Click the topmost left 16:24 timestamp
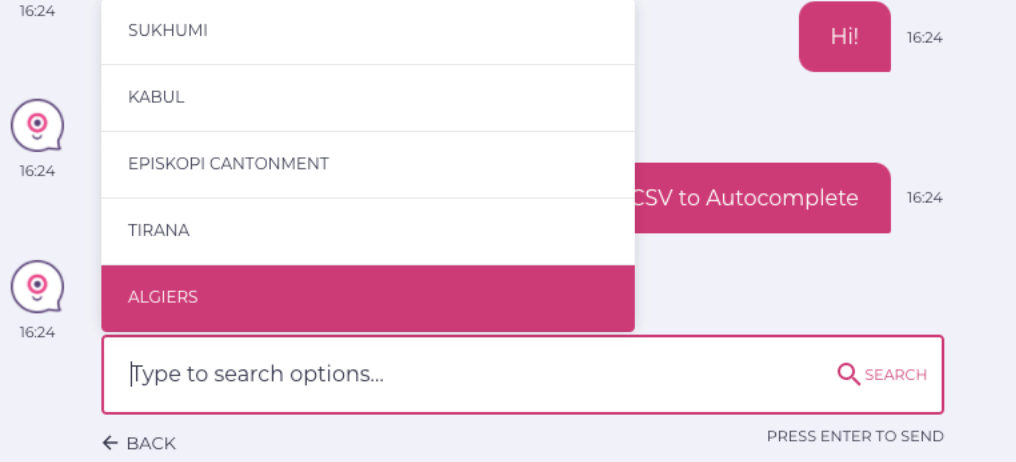 click(x=37, y=11)
